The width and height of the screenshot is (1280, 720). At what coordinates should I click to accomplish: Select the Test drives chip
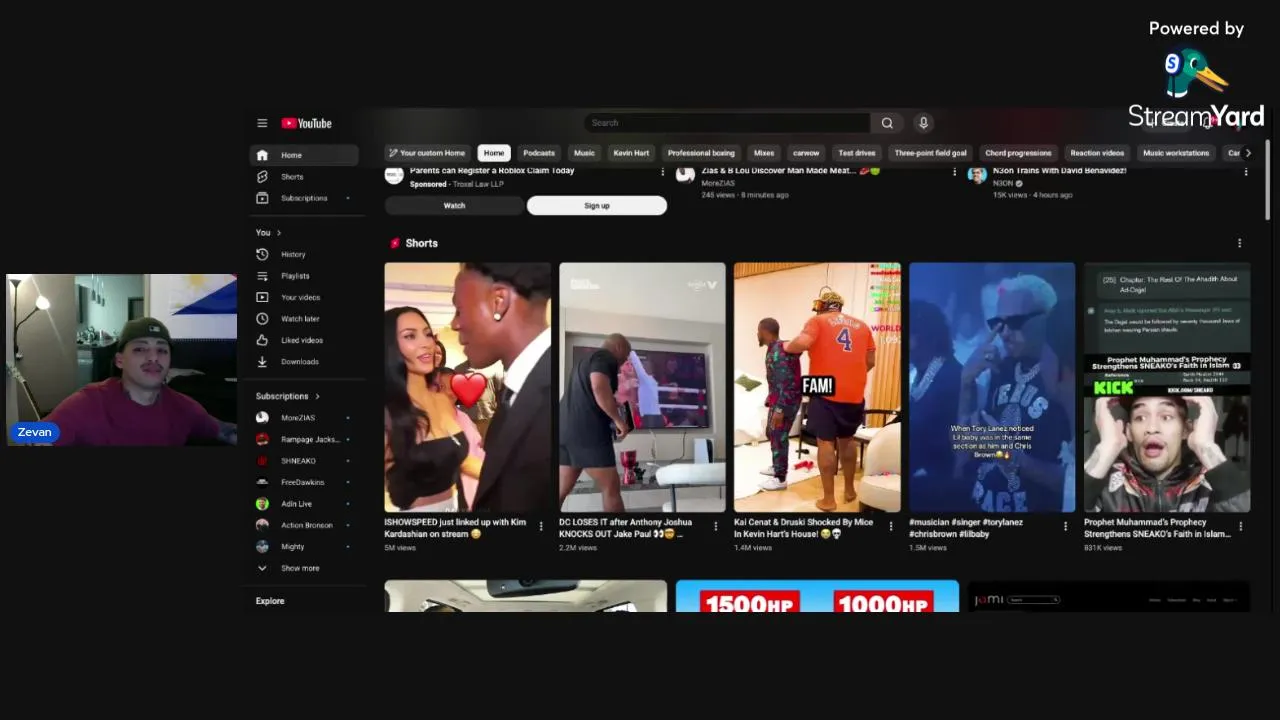(857, 153)
